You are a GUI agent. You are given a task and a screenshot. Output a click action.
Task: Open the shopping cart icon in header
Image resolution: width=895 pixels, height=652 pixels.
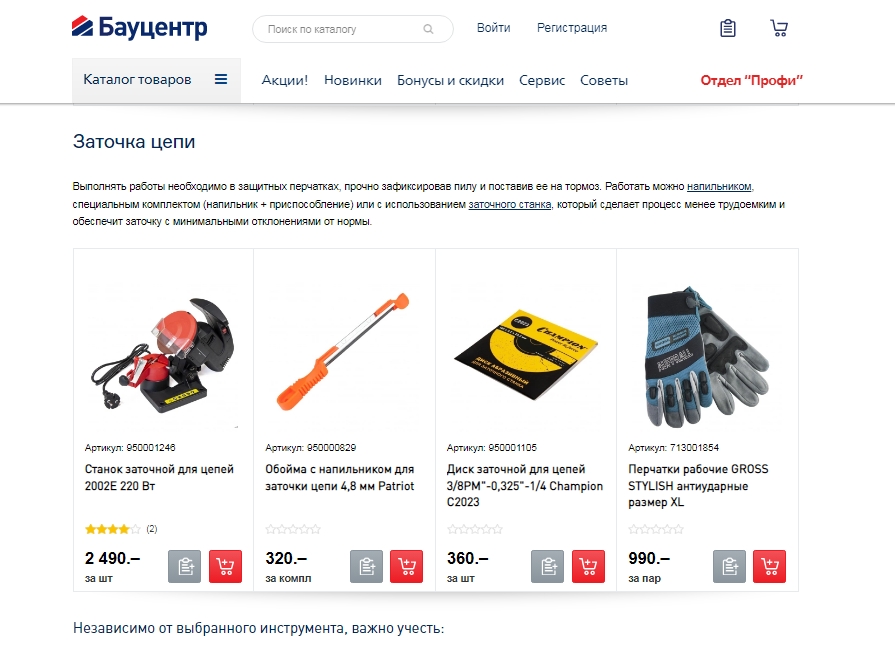[x=779, y=28]
